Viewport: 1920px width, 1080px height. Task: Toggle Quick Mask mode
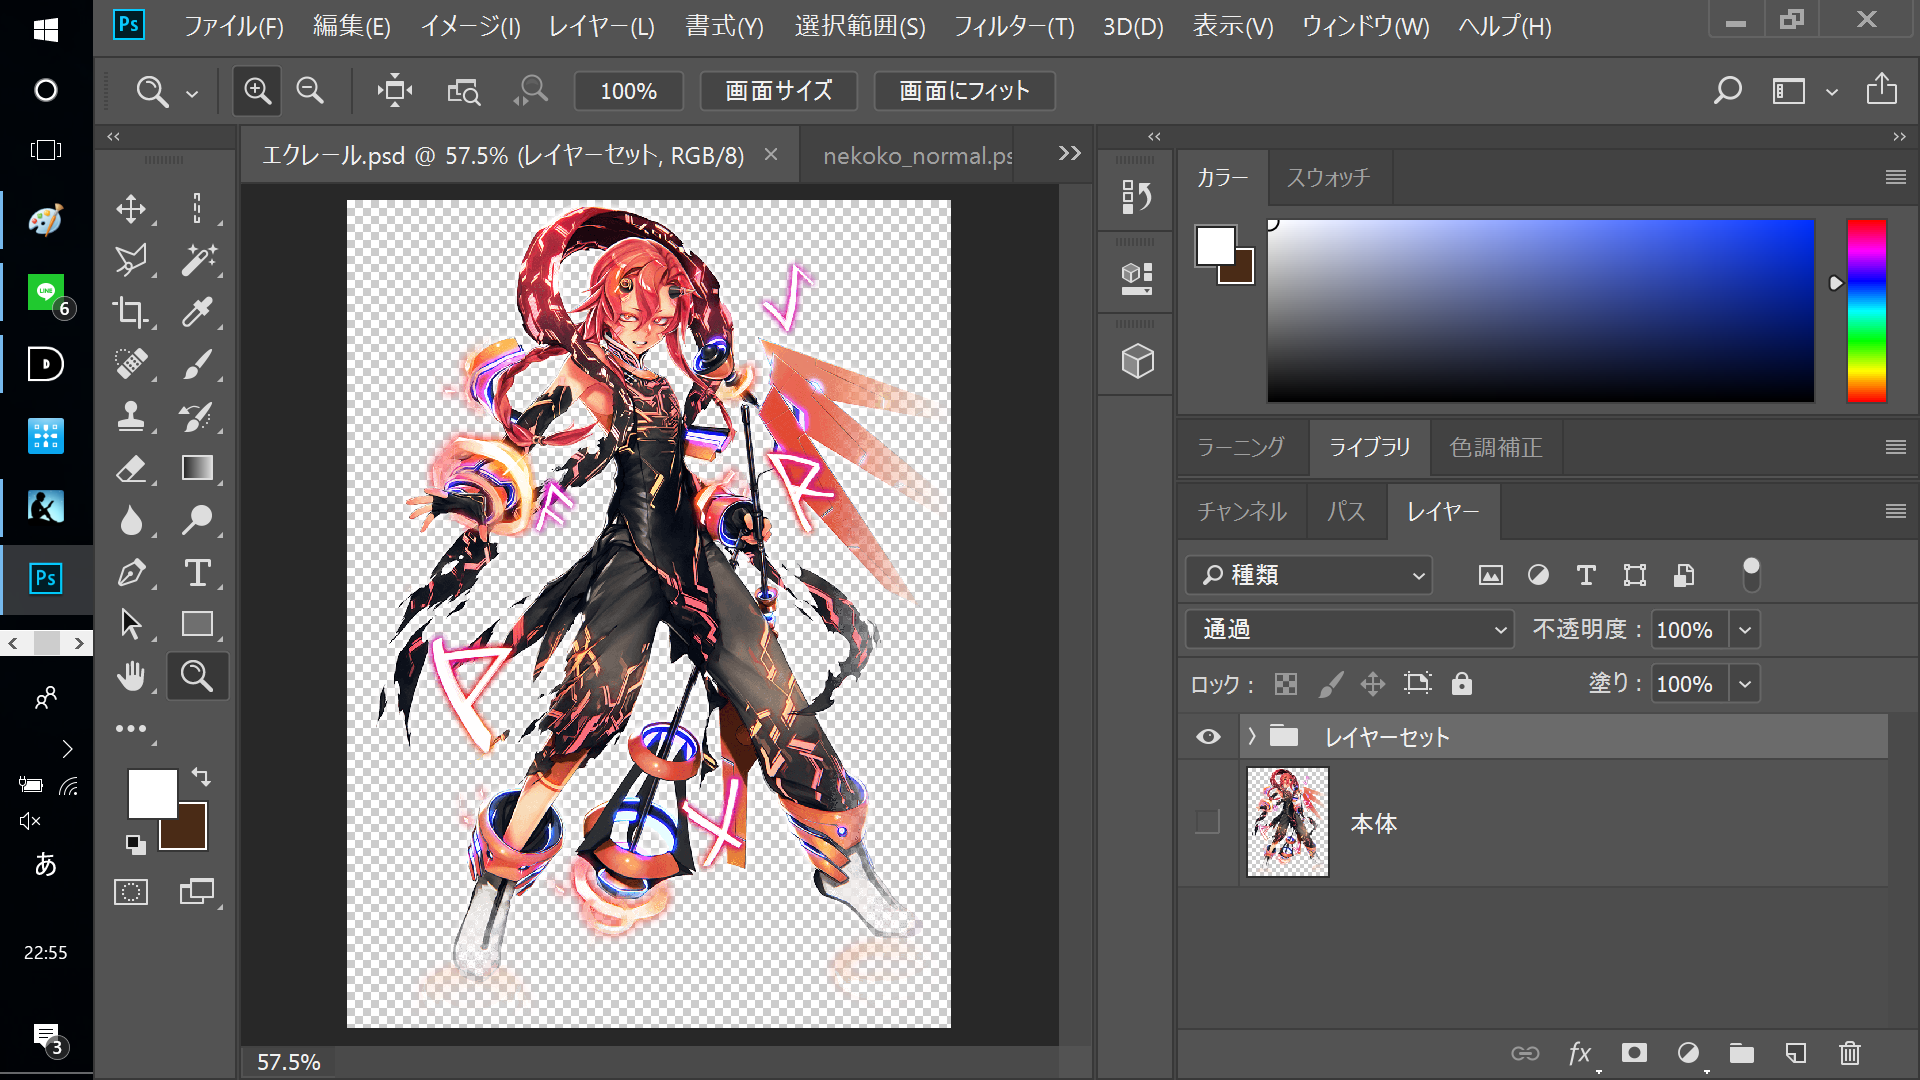click(x=131, y=892)
